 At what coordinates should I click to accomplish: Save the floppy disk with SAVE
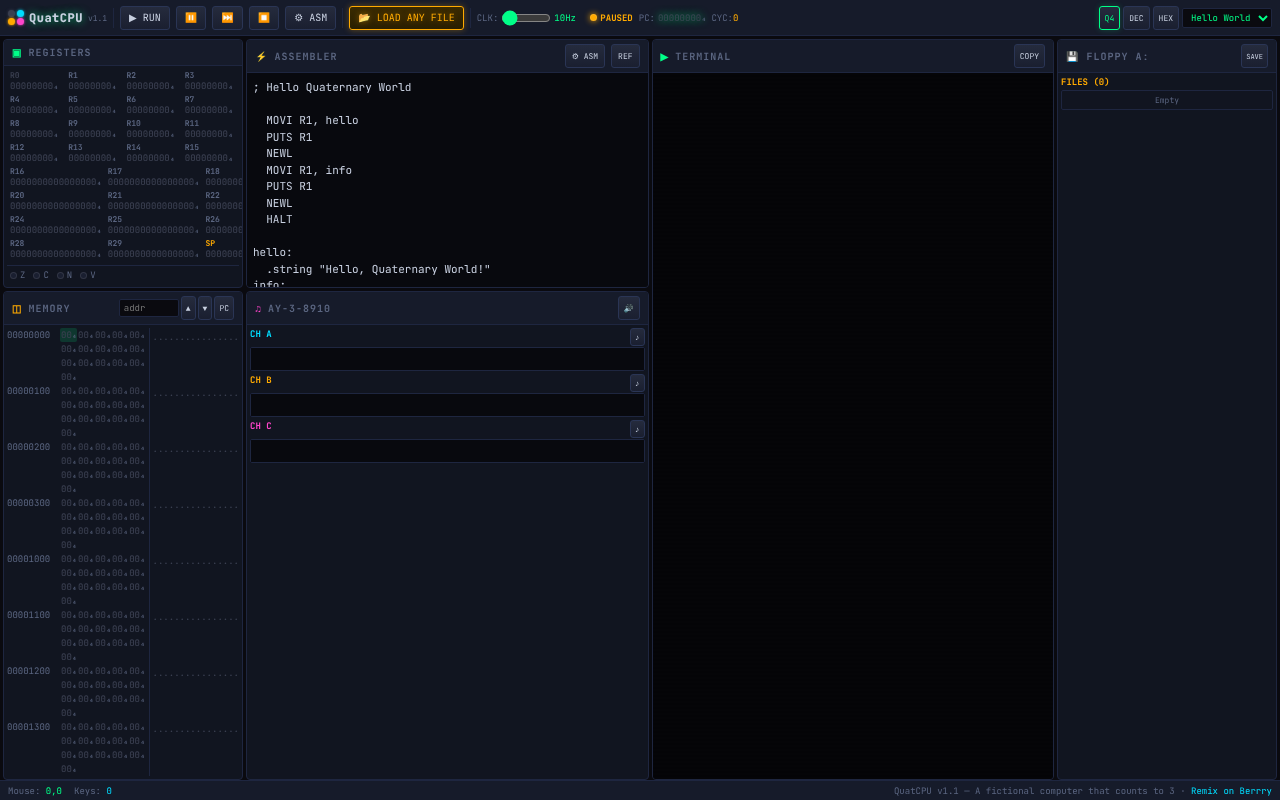(x=1254, y=56)
